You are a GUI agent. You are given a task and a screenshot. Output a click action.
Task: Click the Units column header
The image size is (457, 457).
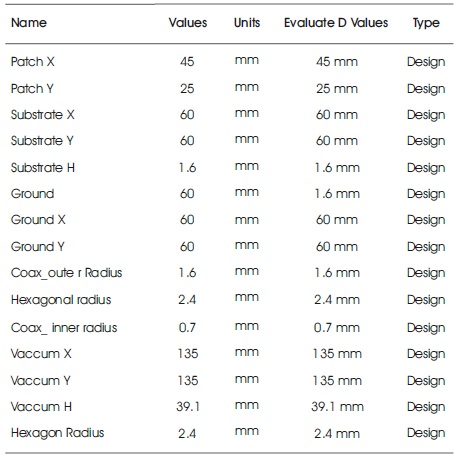pos(247,23)
